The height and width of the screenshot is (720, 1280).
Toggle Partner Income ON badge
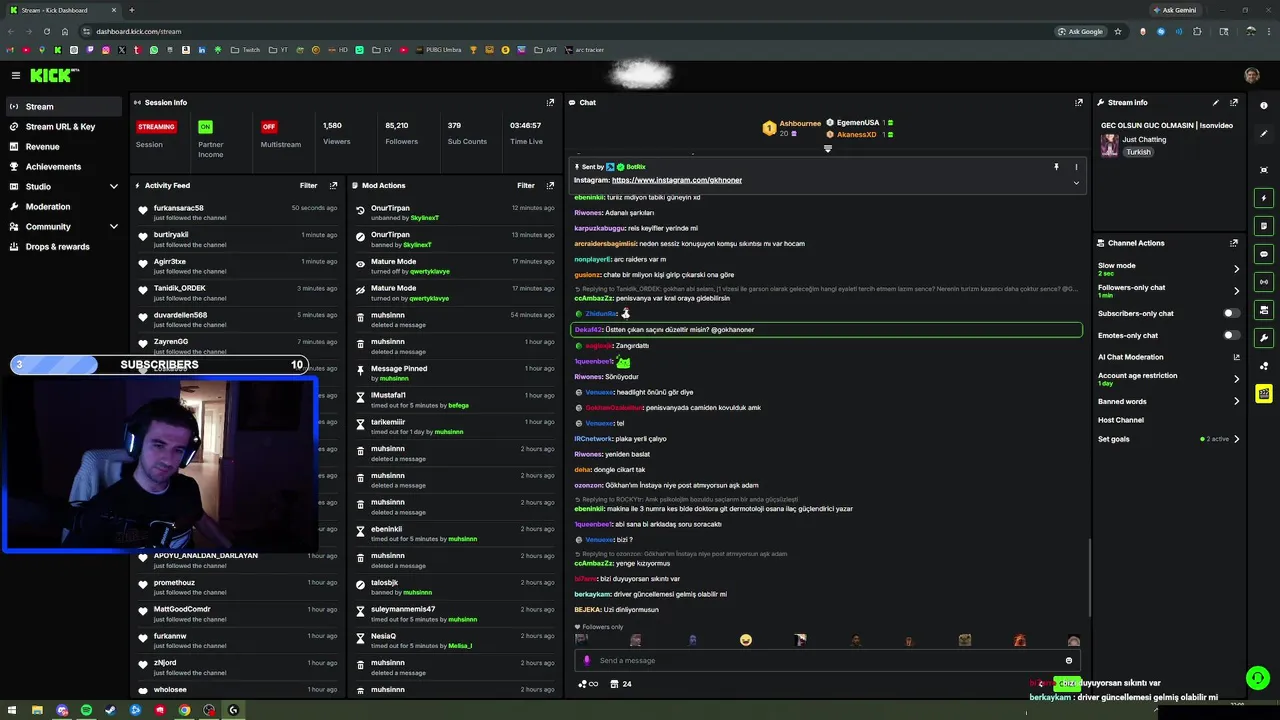tap(205, 127)
